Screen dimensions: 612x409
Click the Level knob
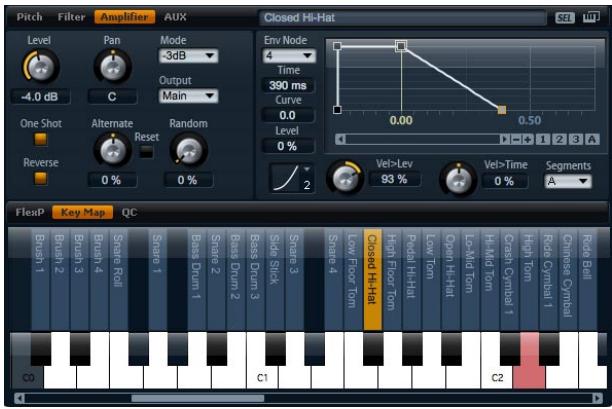point(41,67)
